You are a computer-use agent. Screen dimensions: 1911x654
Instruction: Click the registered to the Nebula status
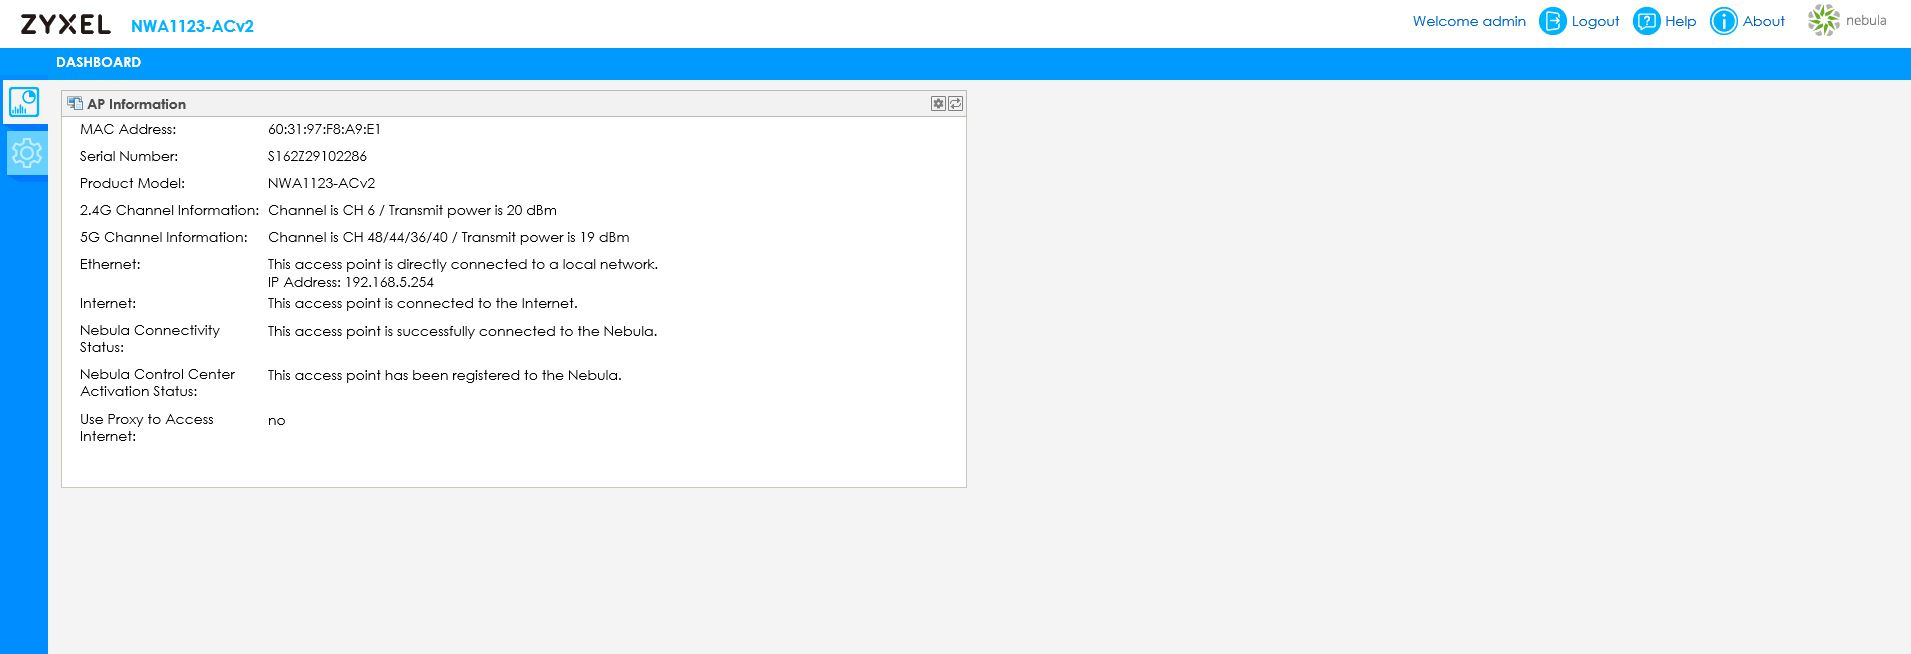(444, 375)
